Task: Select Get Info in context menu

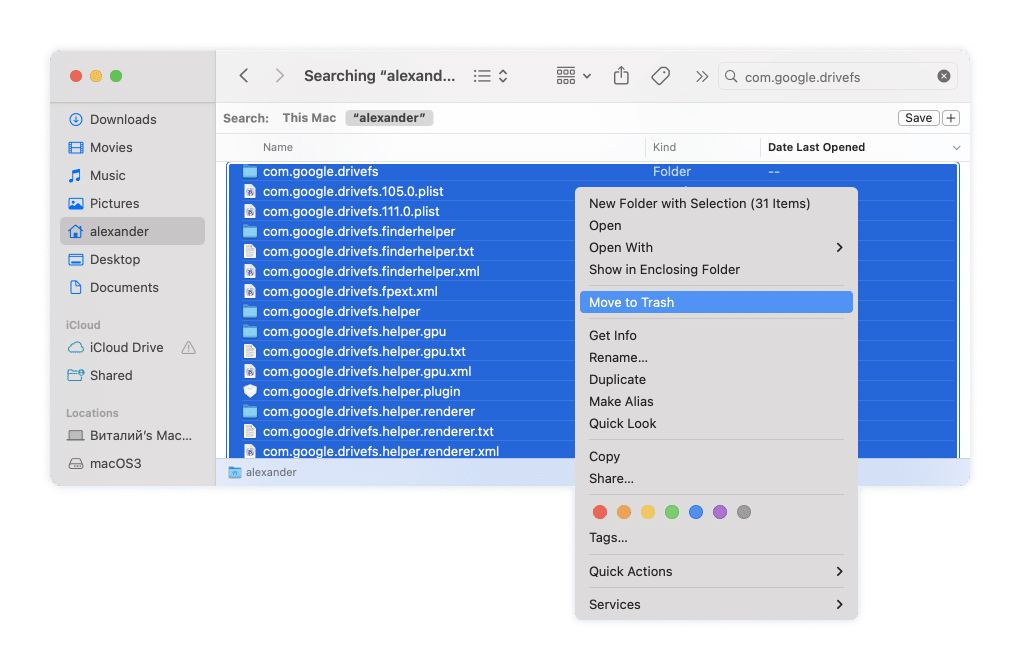Action: click(613, 336)
